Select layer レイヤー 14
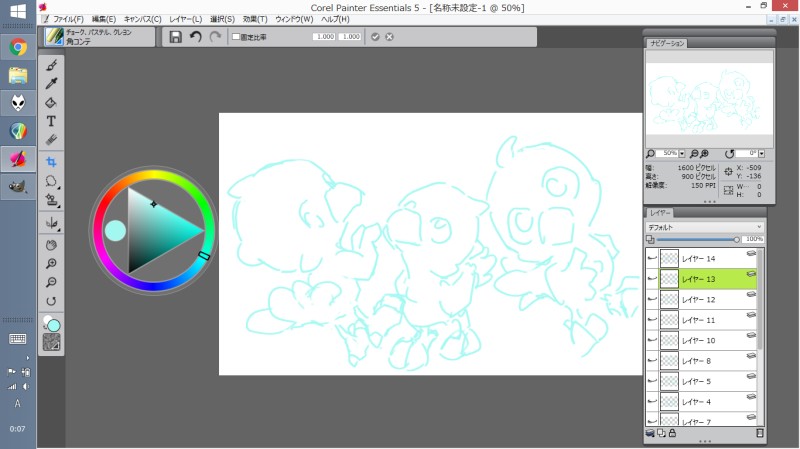The image size is (800, 449). point(709,259)
